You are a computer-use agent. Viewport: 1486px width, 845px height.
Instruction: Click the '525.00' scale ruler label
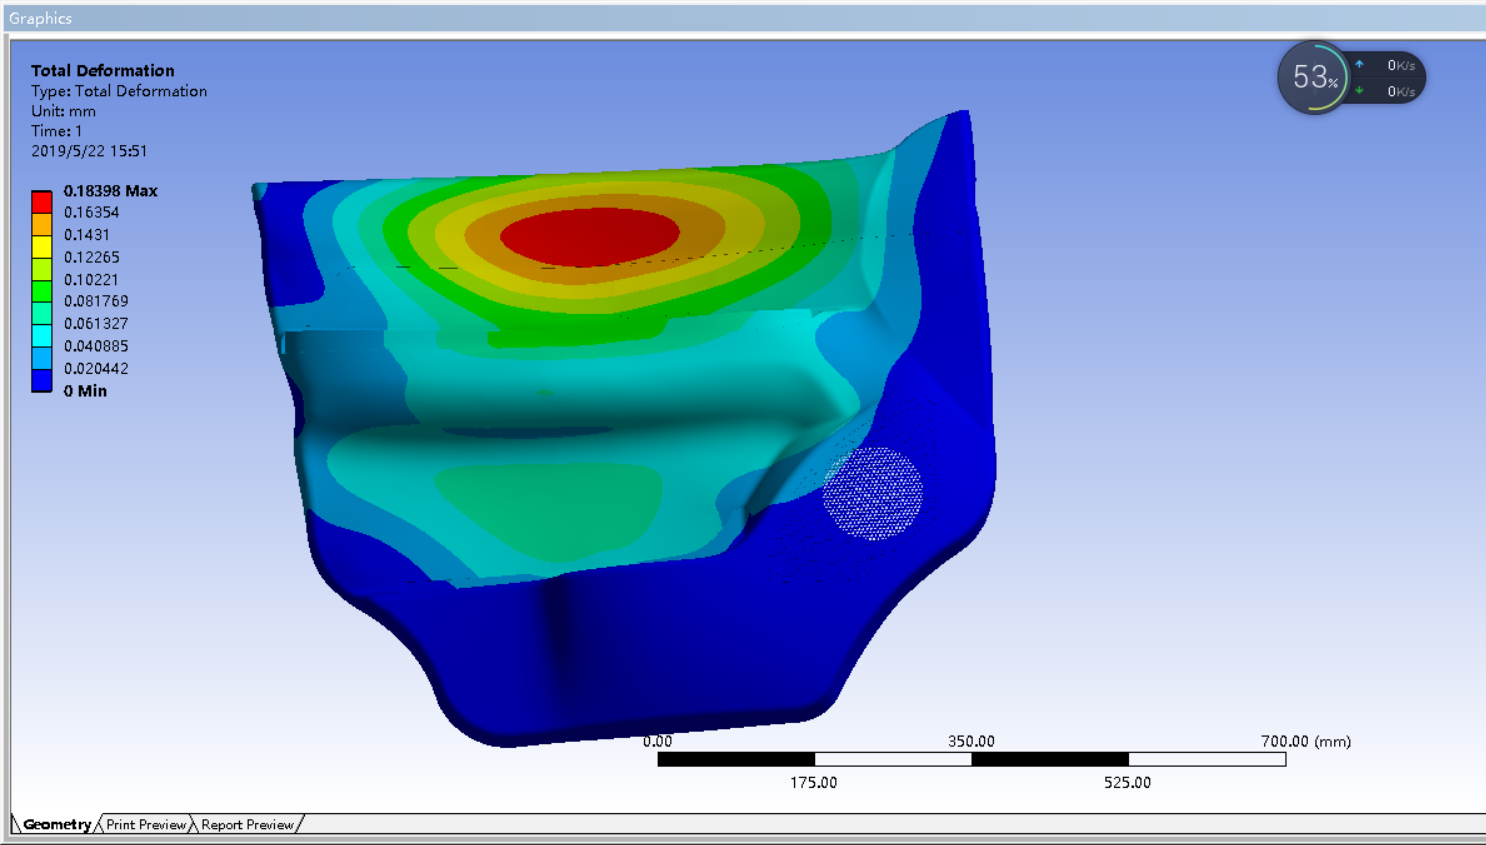pyautogui.click(x=1127, y=783)
